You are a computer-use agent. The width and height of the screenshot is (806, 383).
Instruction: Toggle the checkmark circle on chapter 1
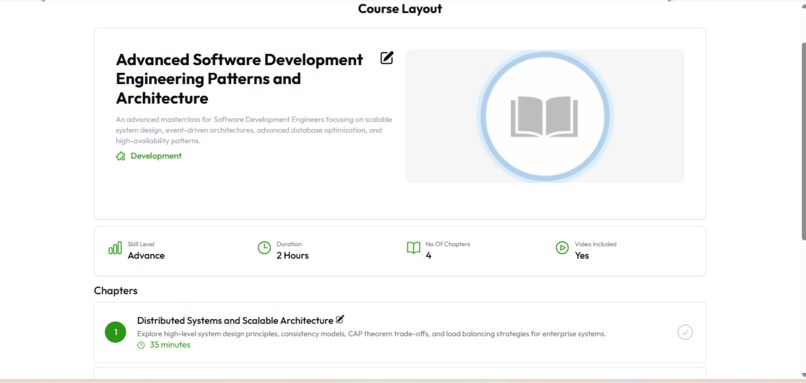pos(685,332)
